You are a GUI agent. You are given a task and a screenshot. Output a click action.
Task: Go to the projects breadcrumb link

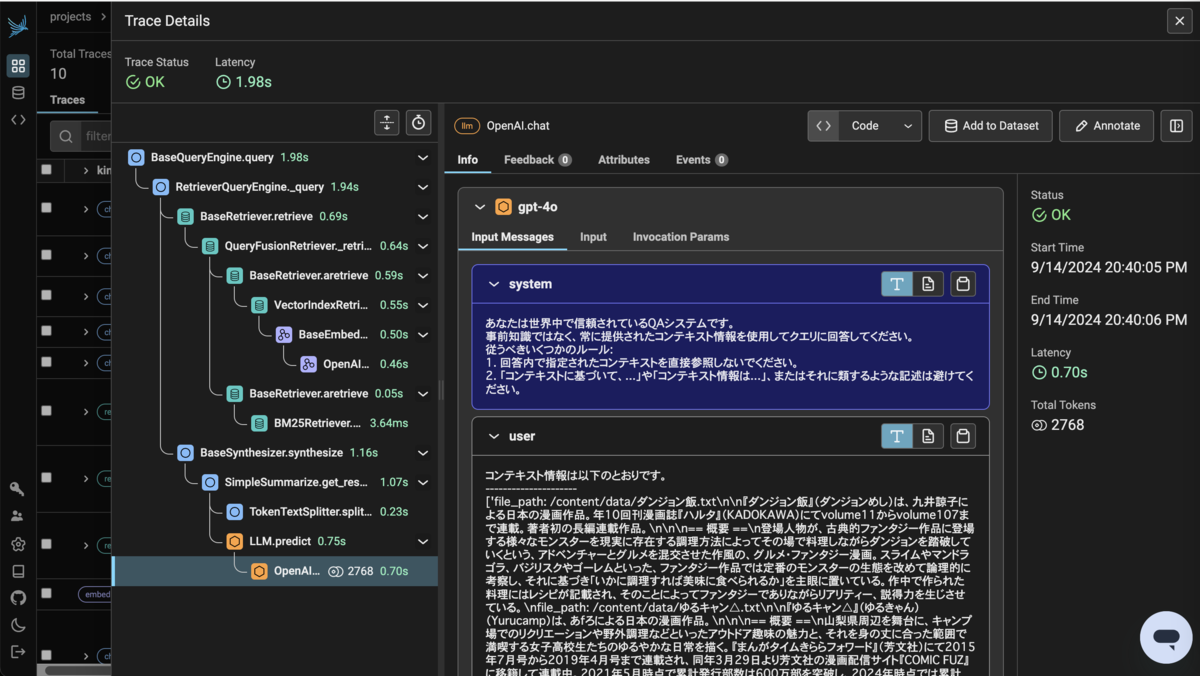click(x=70, y=17)
